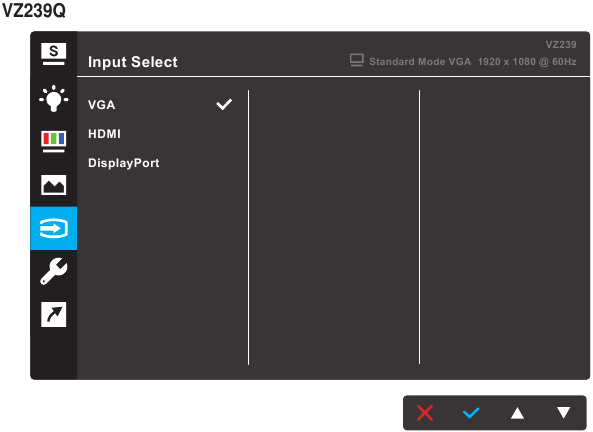This screenshot has width=593, height=432.
Task: Click the red X exit button
Action: coord(425,413)
